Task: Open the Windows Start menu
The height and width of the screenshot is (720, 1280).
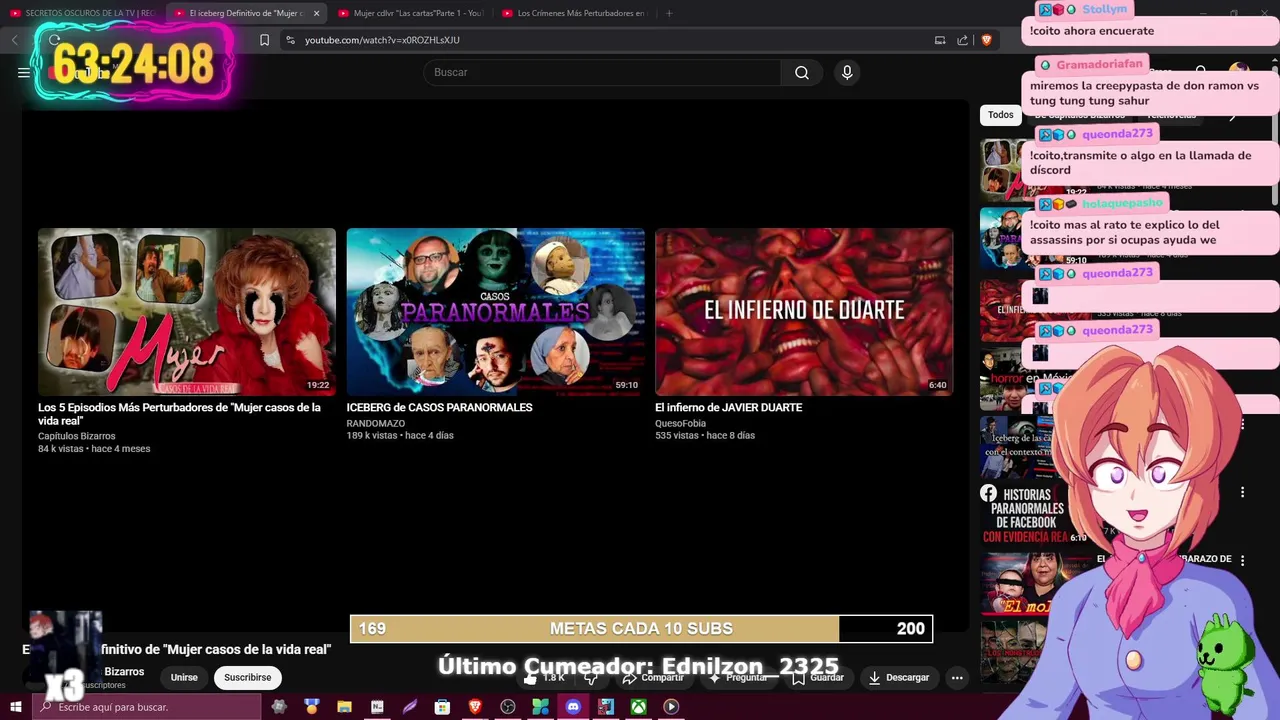Action: pos(15,707)
